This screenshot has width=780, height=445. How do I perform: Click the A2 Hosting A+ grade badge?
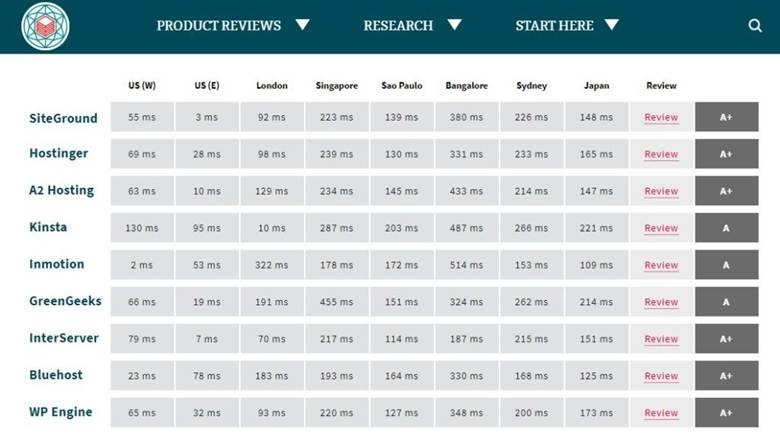(726, 191)
